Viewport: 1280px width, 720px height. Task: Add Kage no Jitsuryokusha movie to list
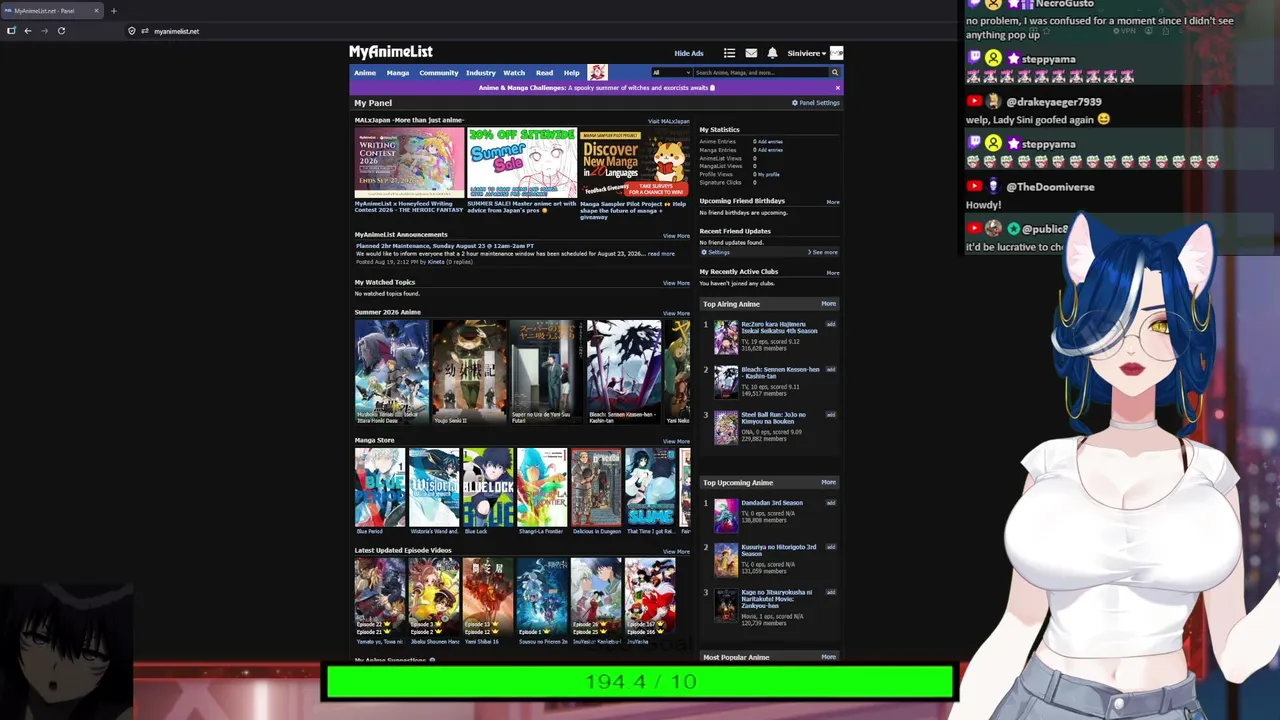point(830,592)
